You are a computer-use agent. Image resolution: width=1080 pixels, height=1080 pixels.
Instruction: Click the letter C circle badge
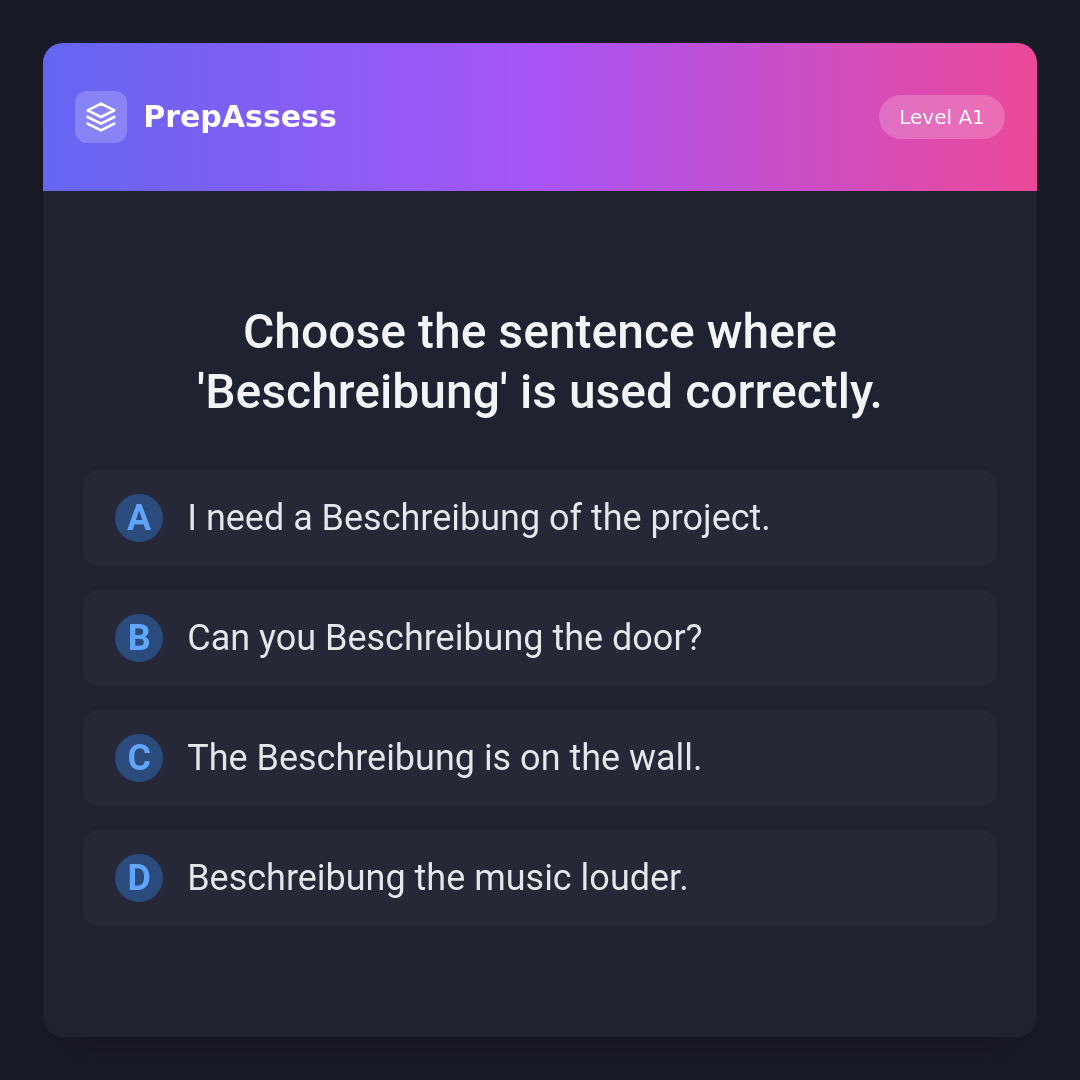[x=139, y=758]
